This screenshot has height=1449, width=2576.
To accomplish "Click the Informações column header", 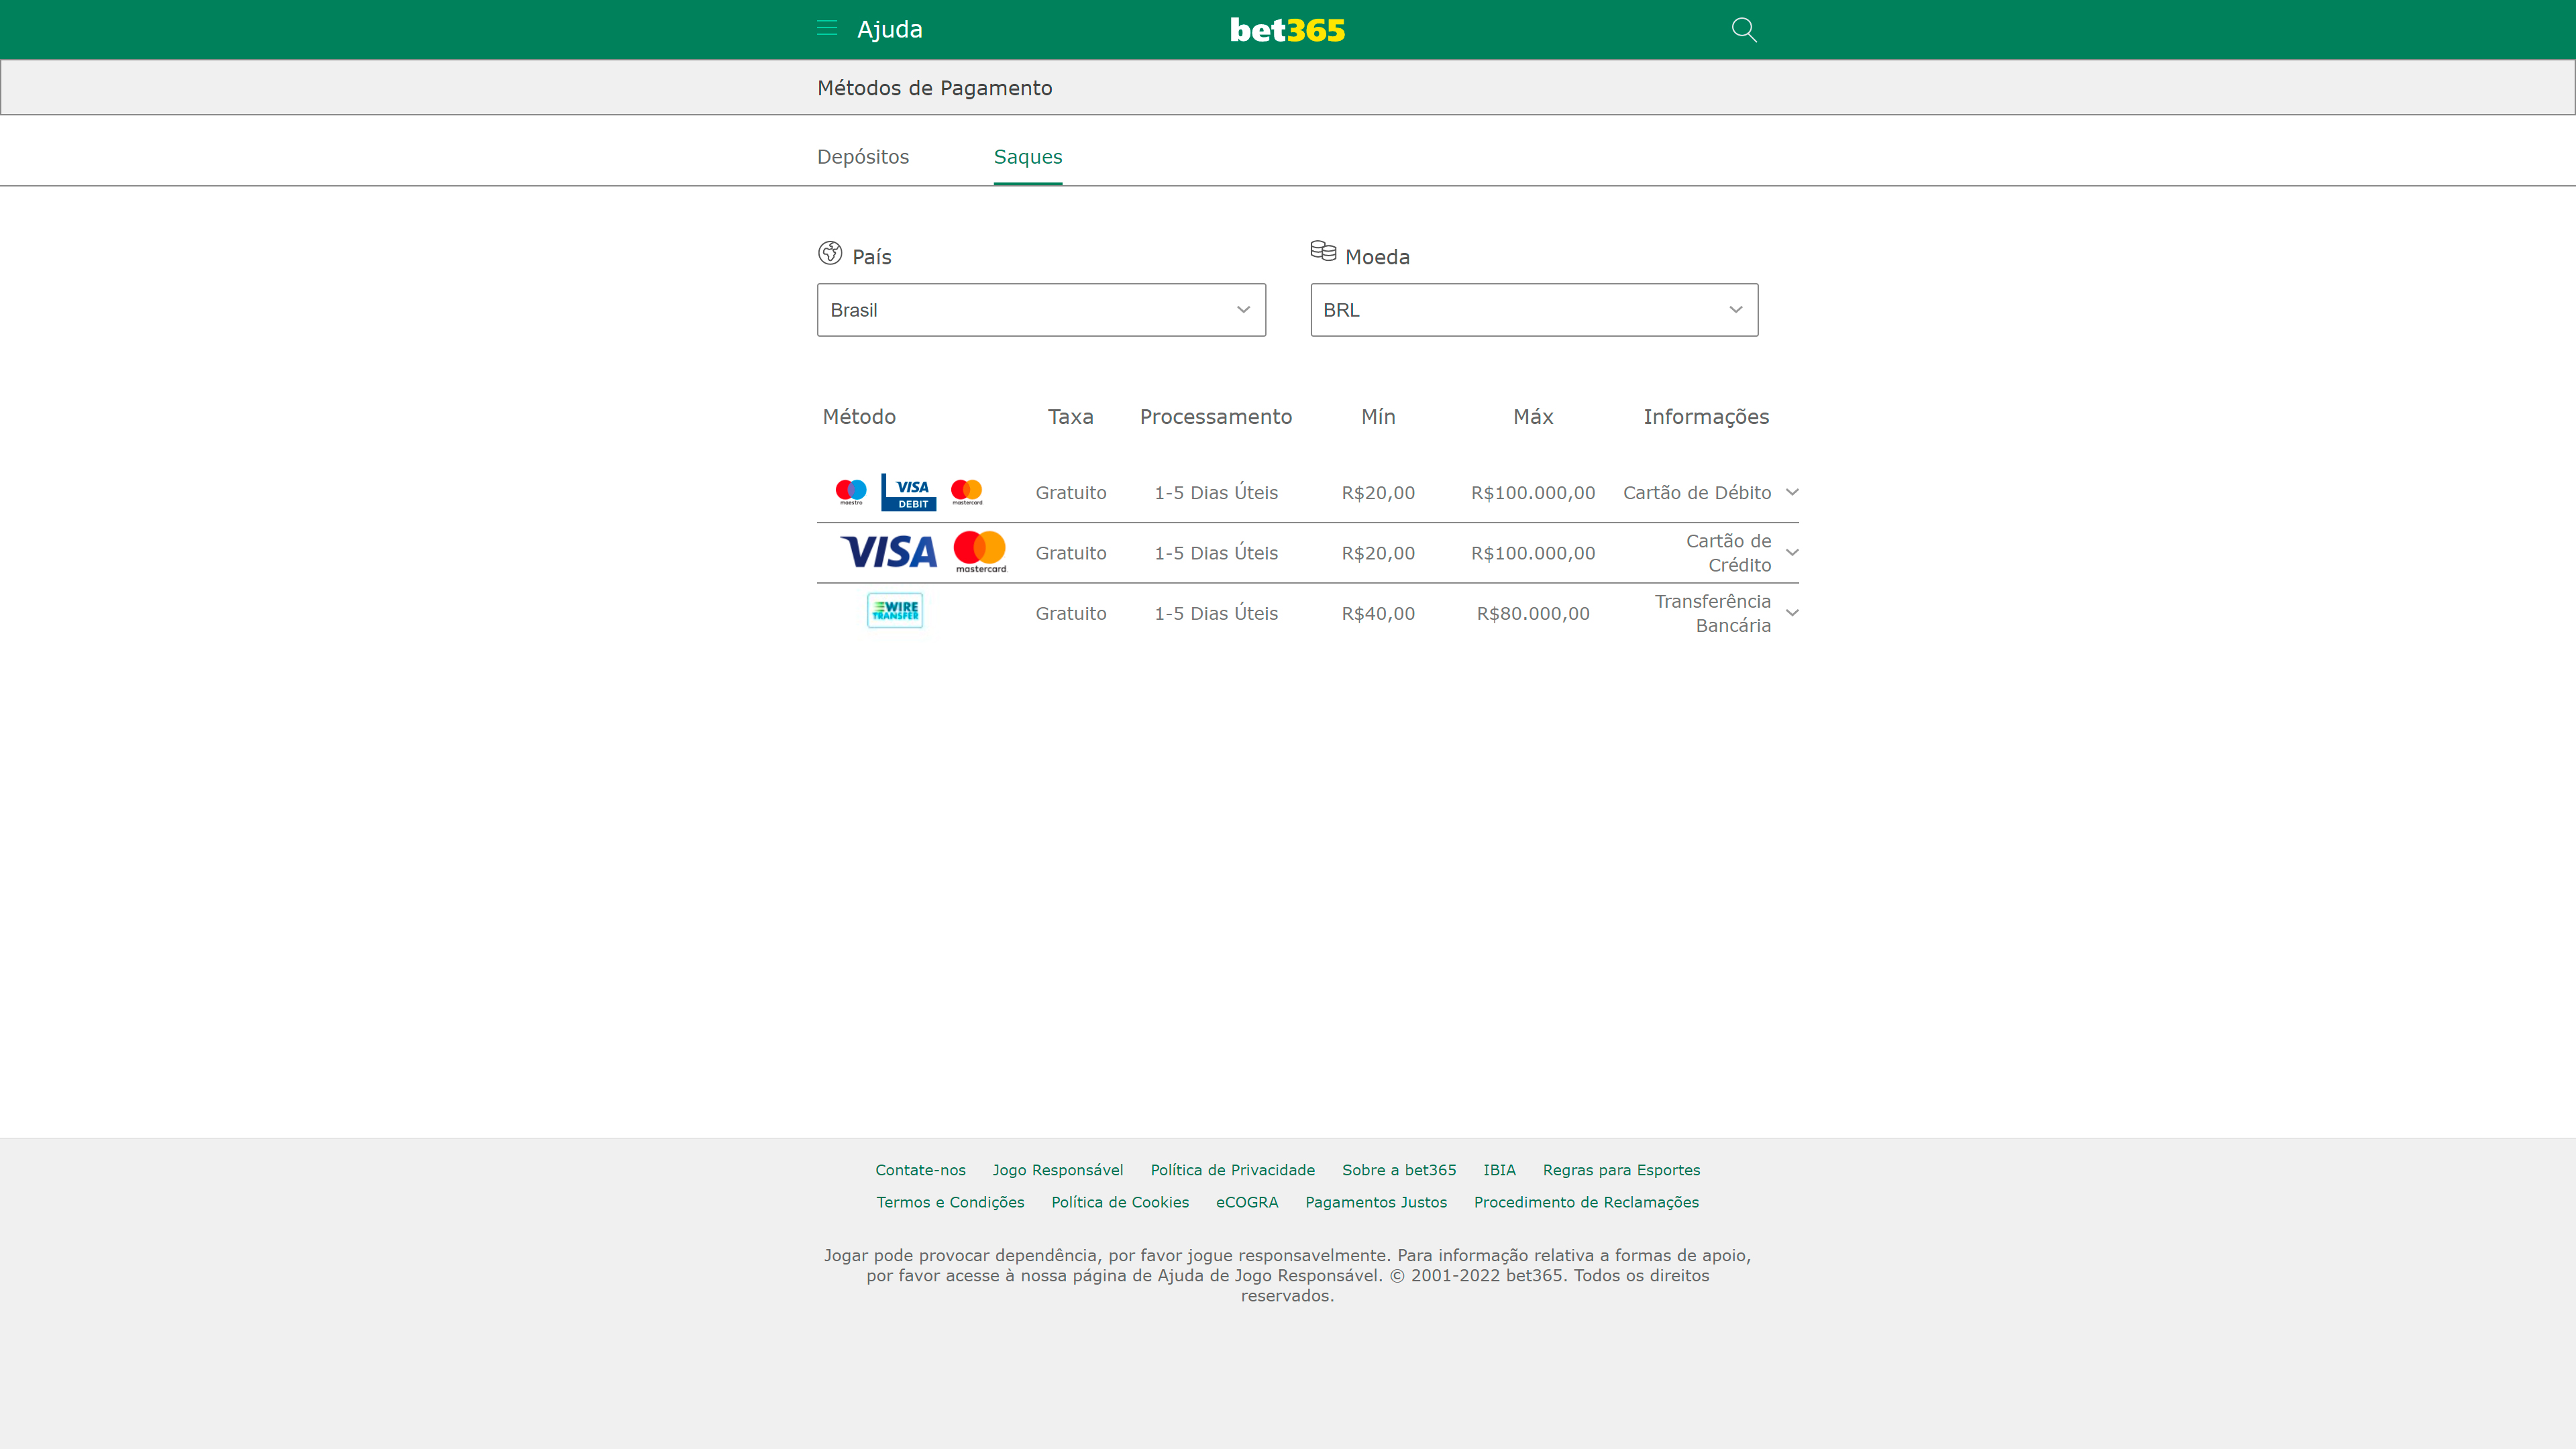I will coord(1706,417).
